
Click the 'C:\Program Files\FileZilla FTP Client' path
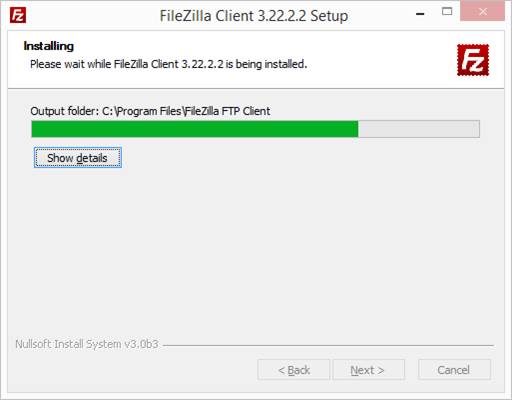pos(186,111)
